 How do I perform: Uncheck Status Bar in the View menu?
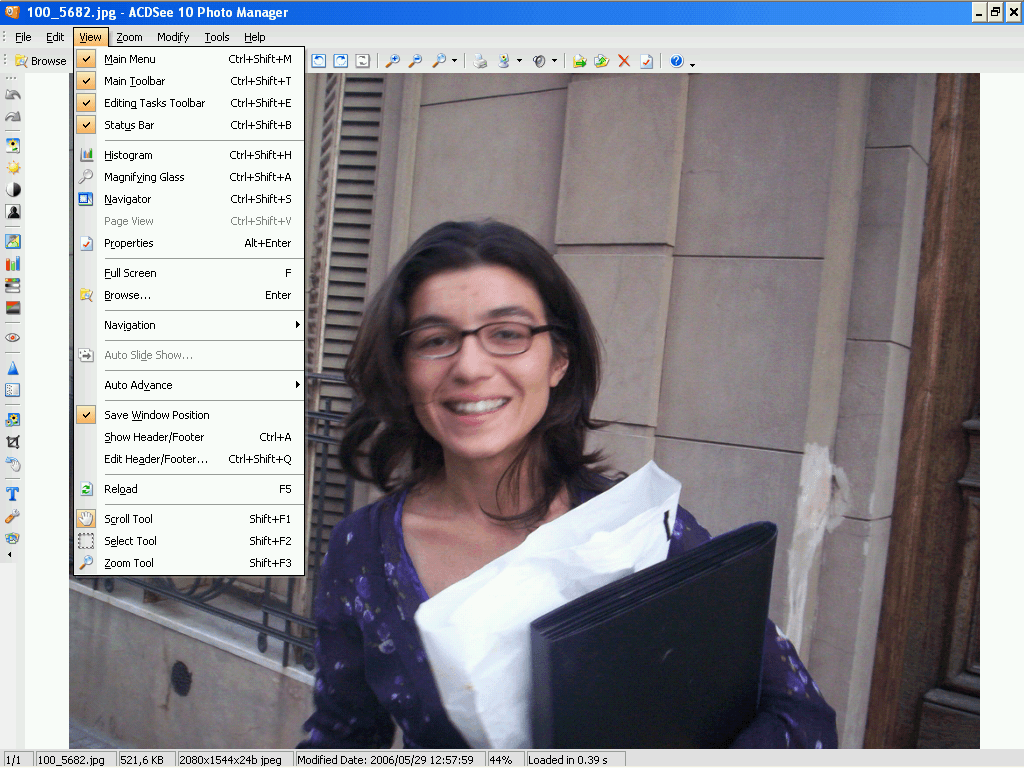tap(131, 125)
